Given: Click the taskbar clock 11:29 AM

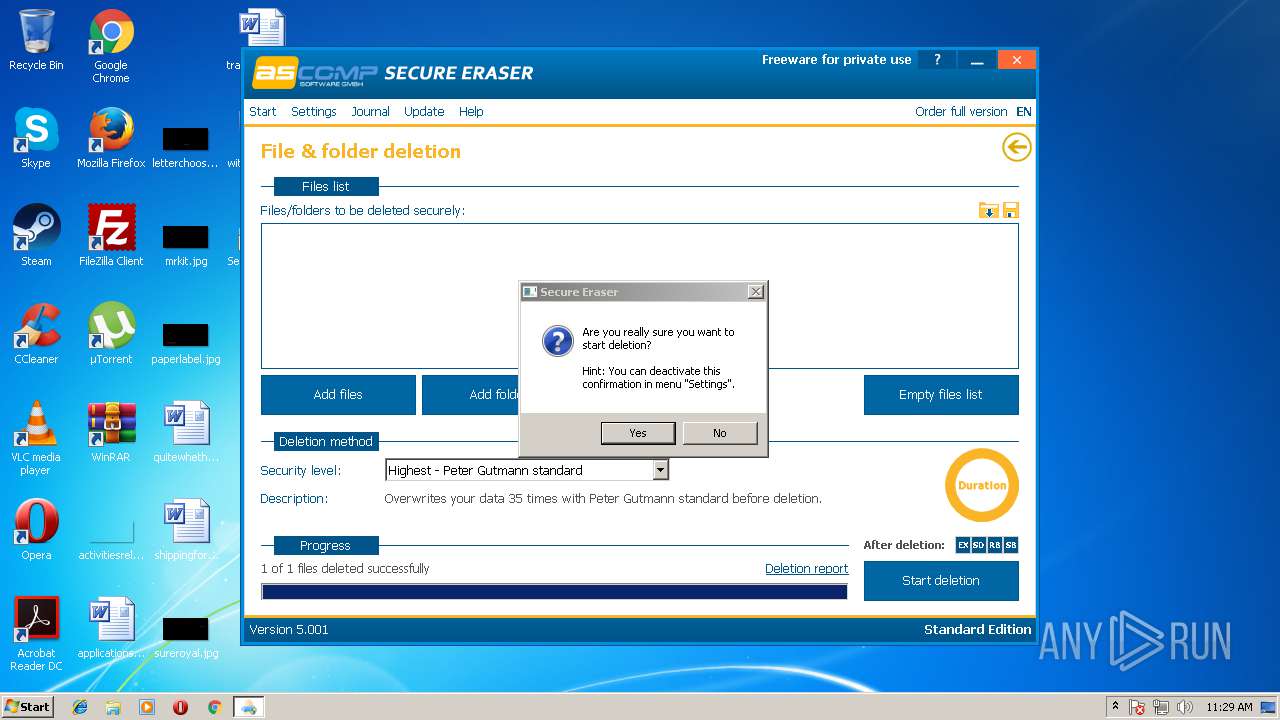Looking at the screenshot, I should [x=1229, y=707].
